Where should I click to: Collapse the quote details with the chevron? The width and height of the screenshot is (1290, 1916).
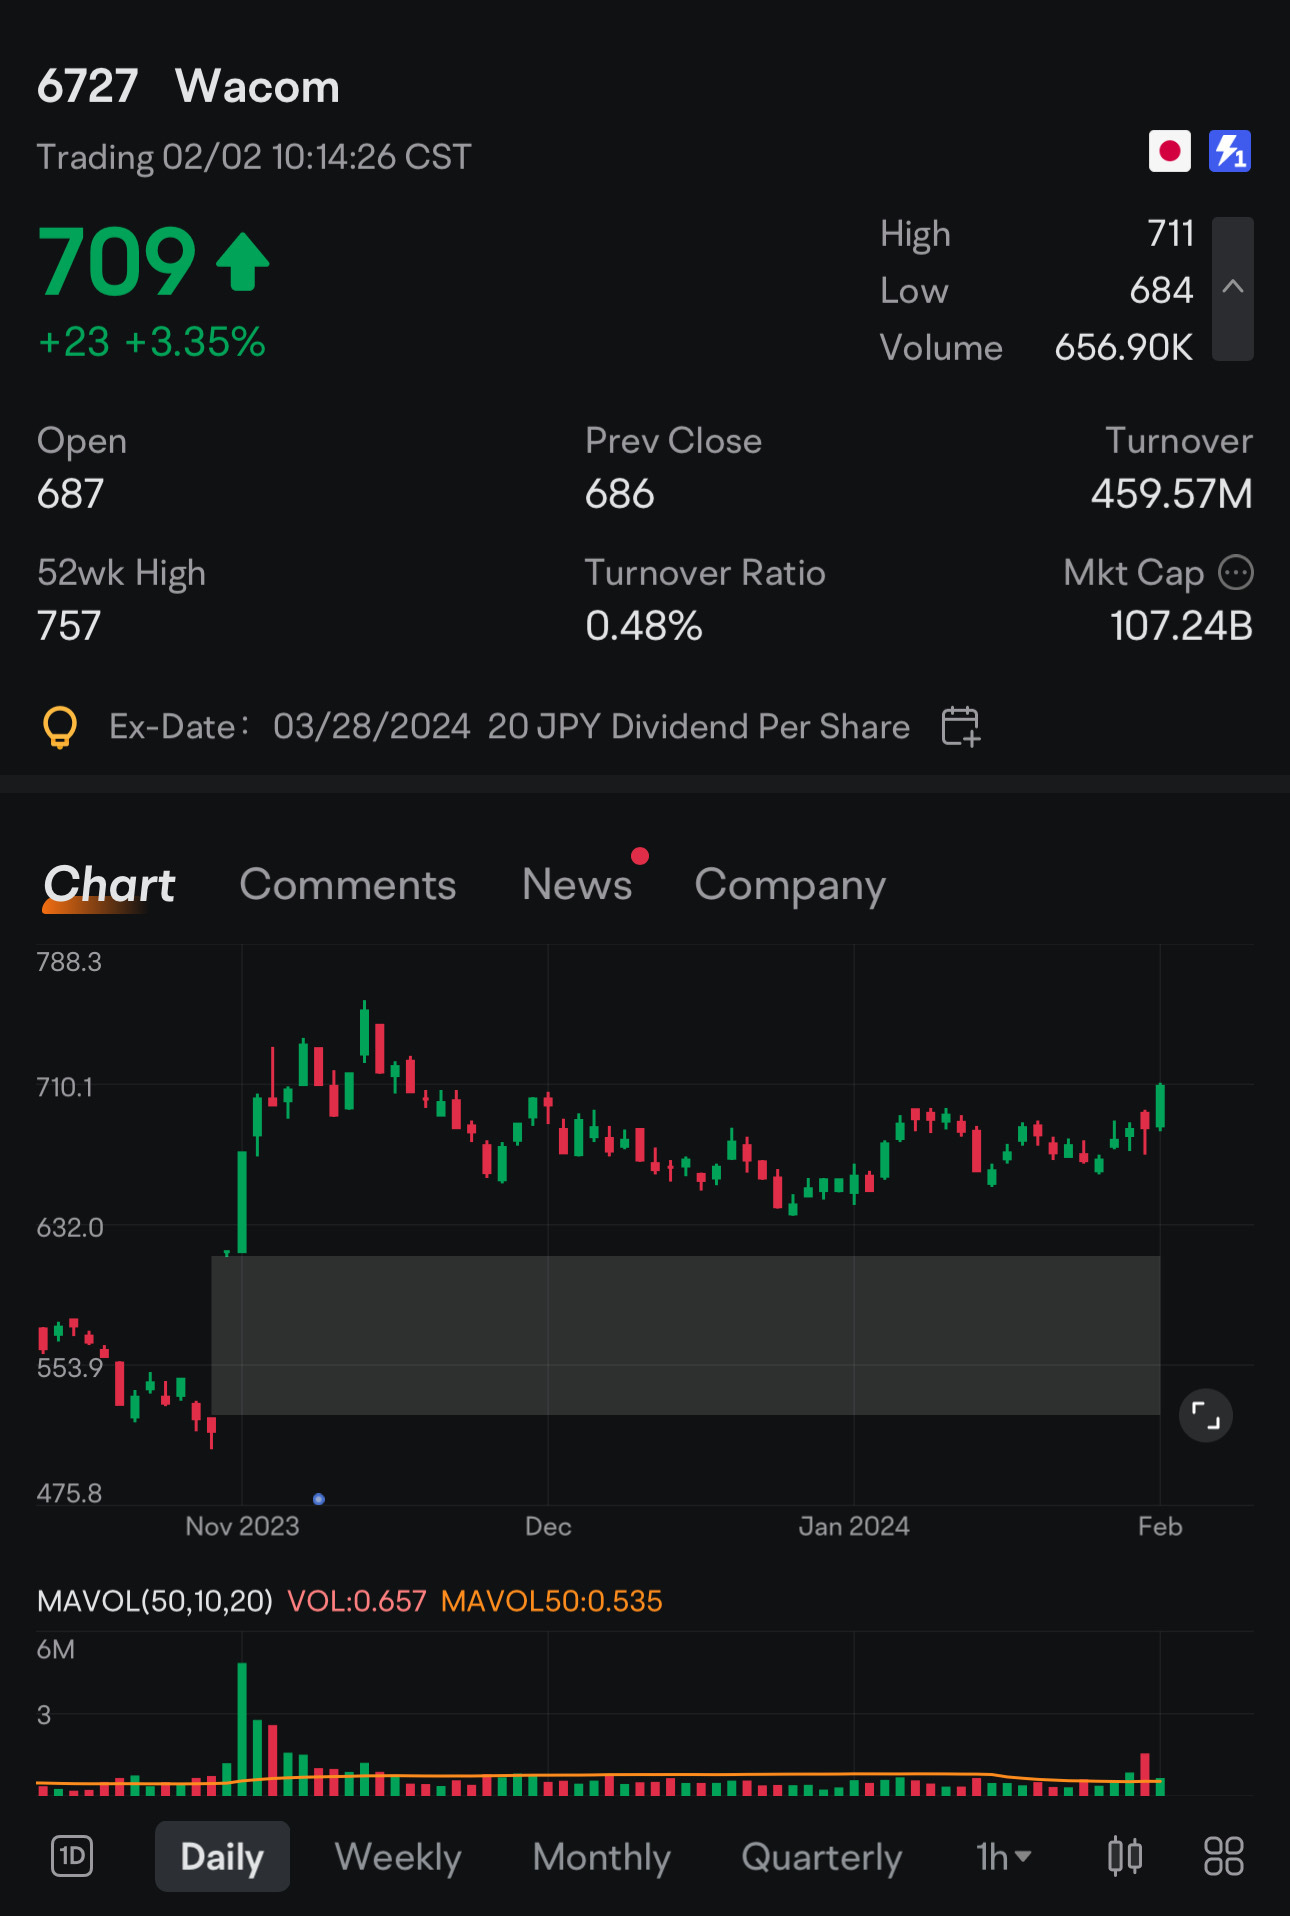[1233, 288]
